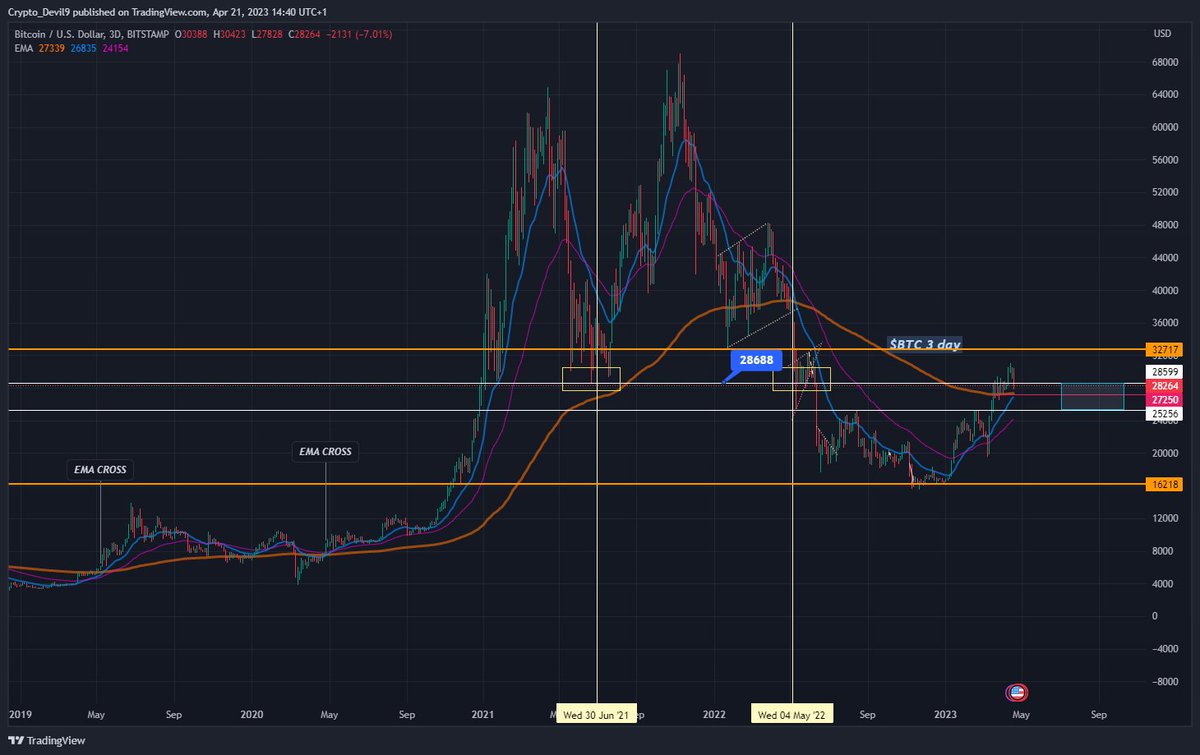The width and height of the screenshot is (1200, 755).
Task: Click the EMA CROSS annotation label
Action: pyautogui.click(x=100, y=469)
